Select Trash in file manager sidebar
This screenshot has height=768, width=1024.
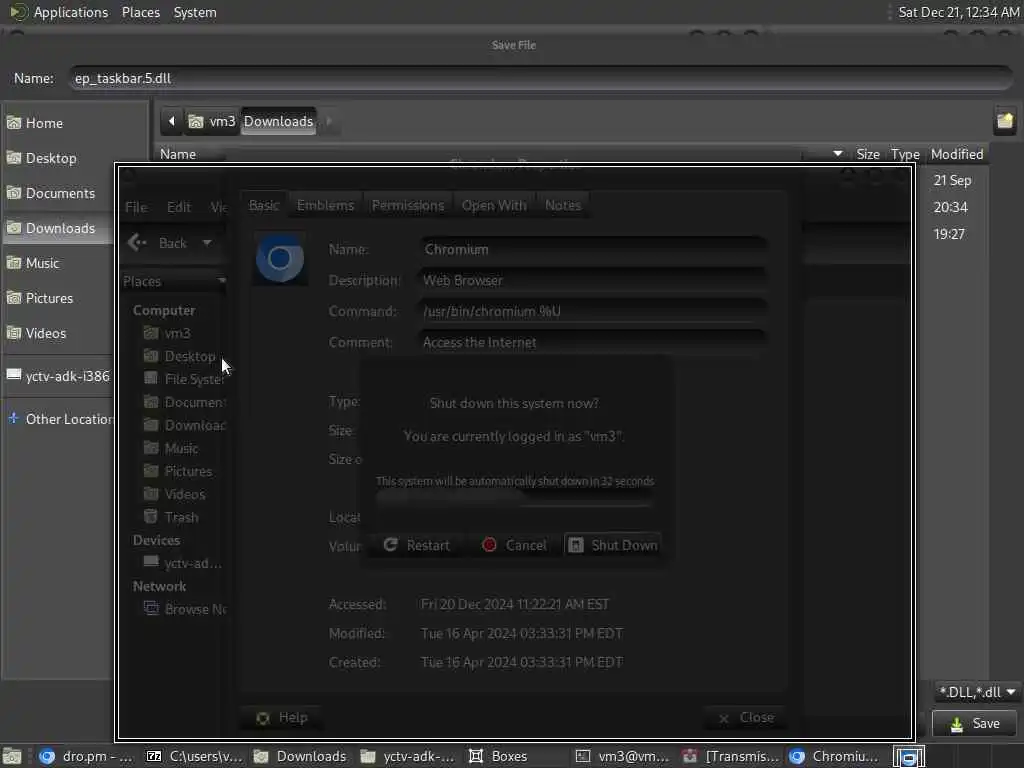click(171, 517)
